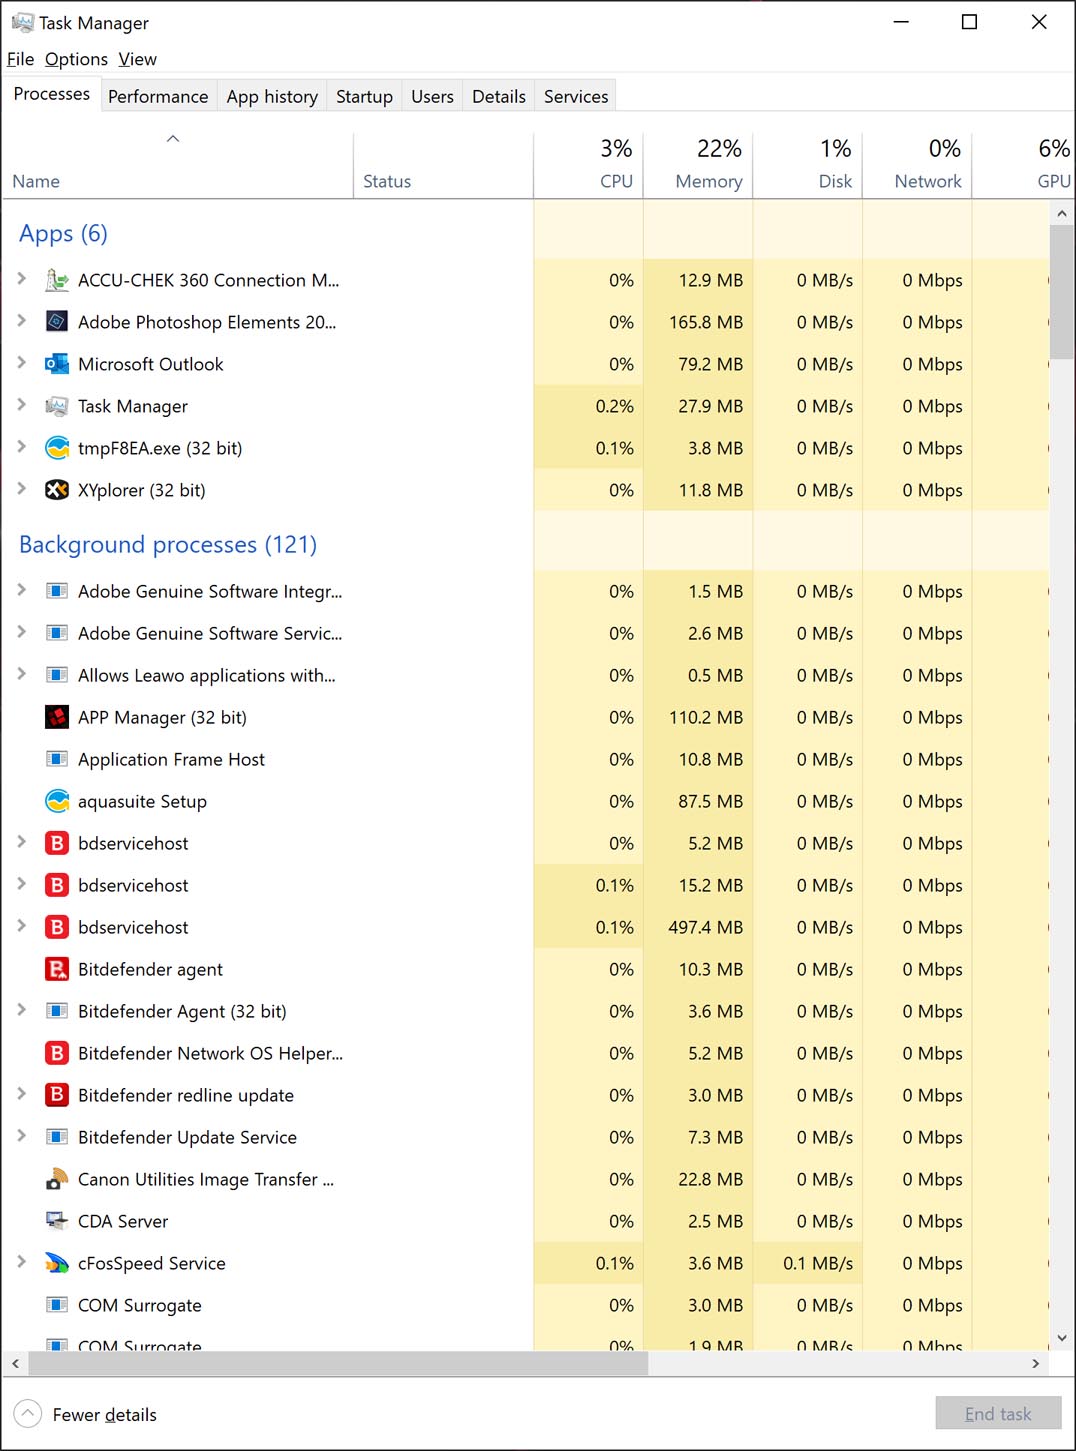Click the Canon Utilities Image Transfer icon
This screenshot has width=1076, height=1451.
point(57,1179)
